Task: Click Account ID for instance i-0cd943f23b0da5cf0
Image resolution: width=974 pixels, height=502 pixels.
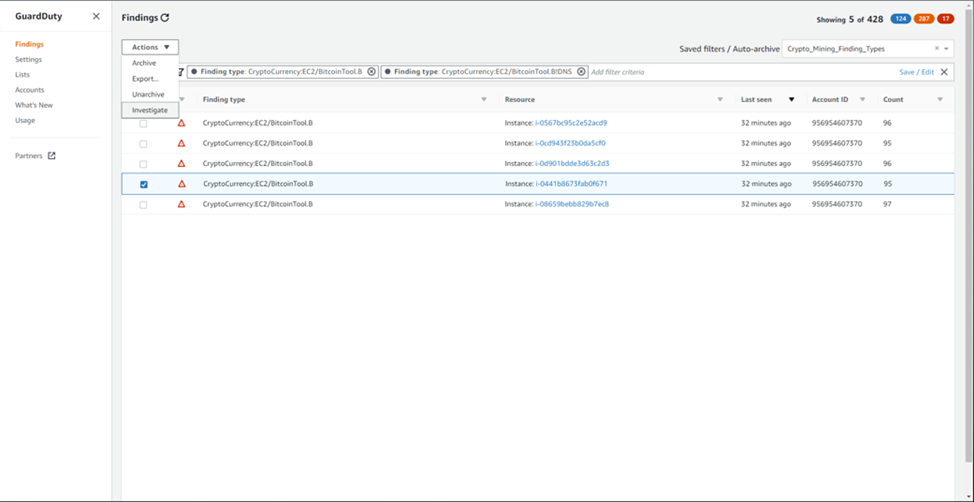Action: coord(837,143)
